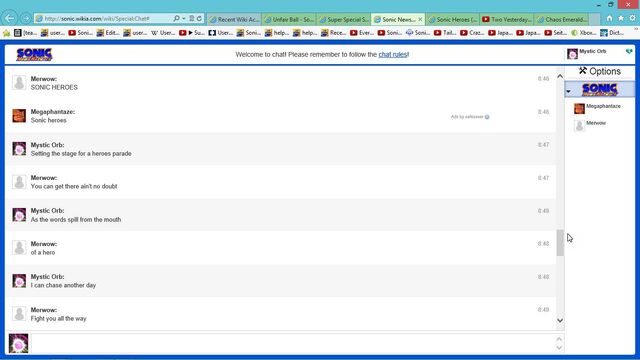The width and height of the screenshot is (640, 360).
Task: Click Merwow's avatar next to SONIC HEROES
Action: coord(19,83)
